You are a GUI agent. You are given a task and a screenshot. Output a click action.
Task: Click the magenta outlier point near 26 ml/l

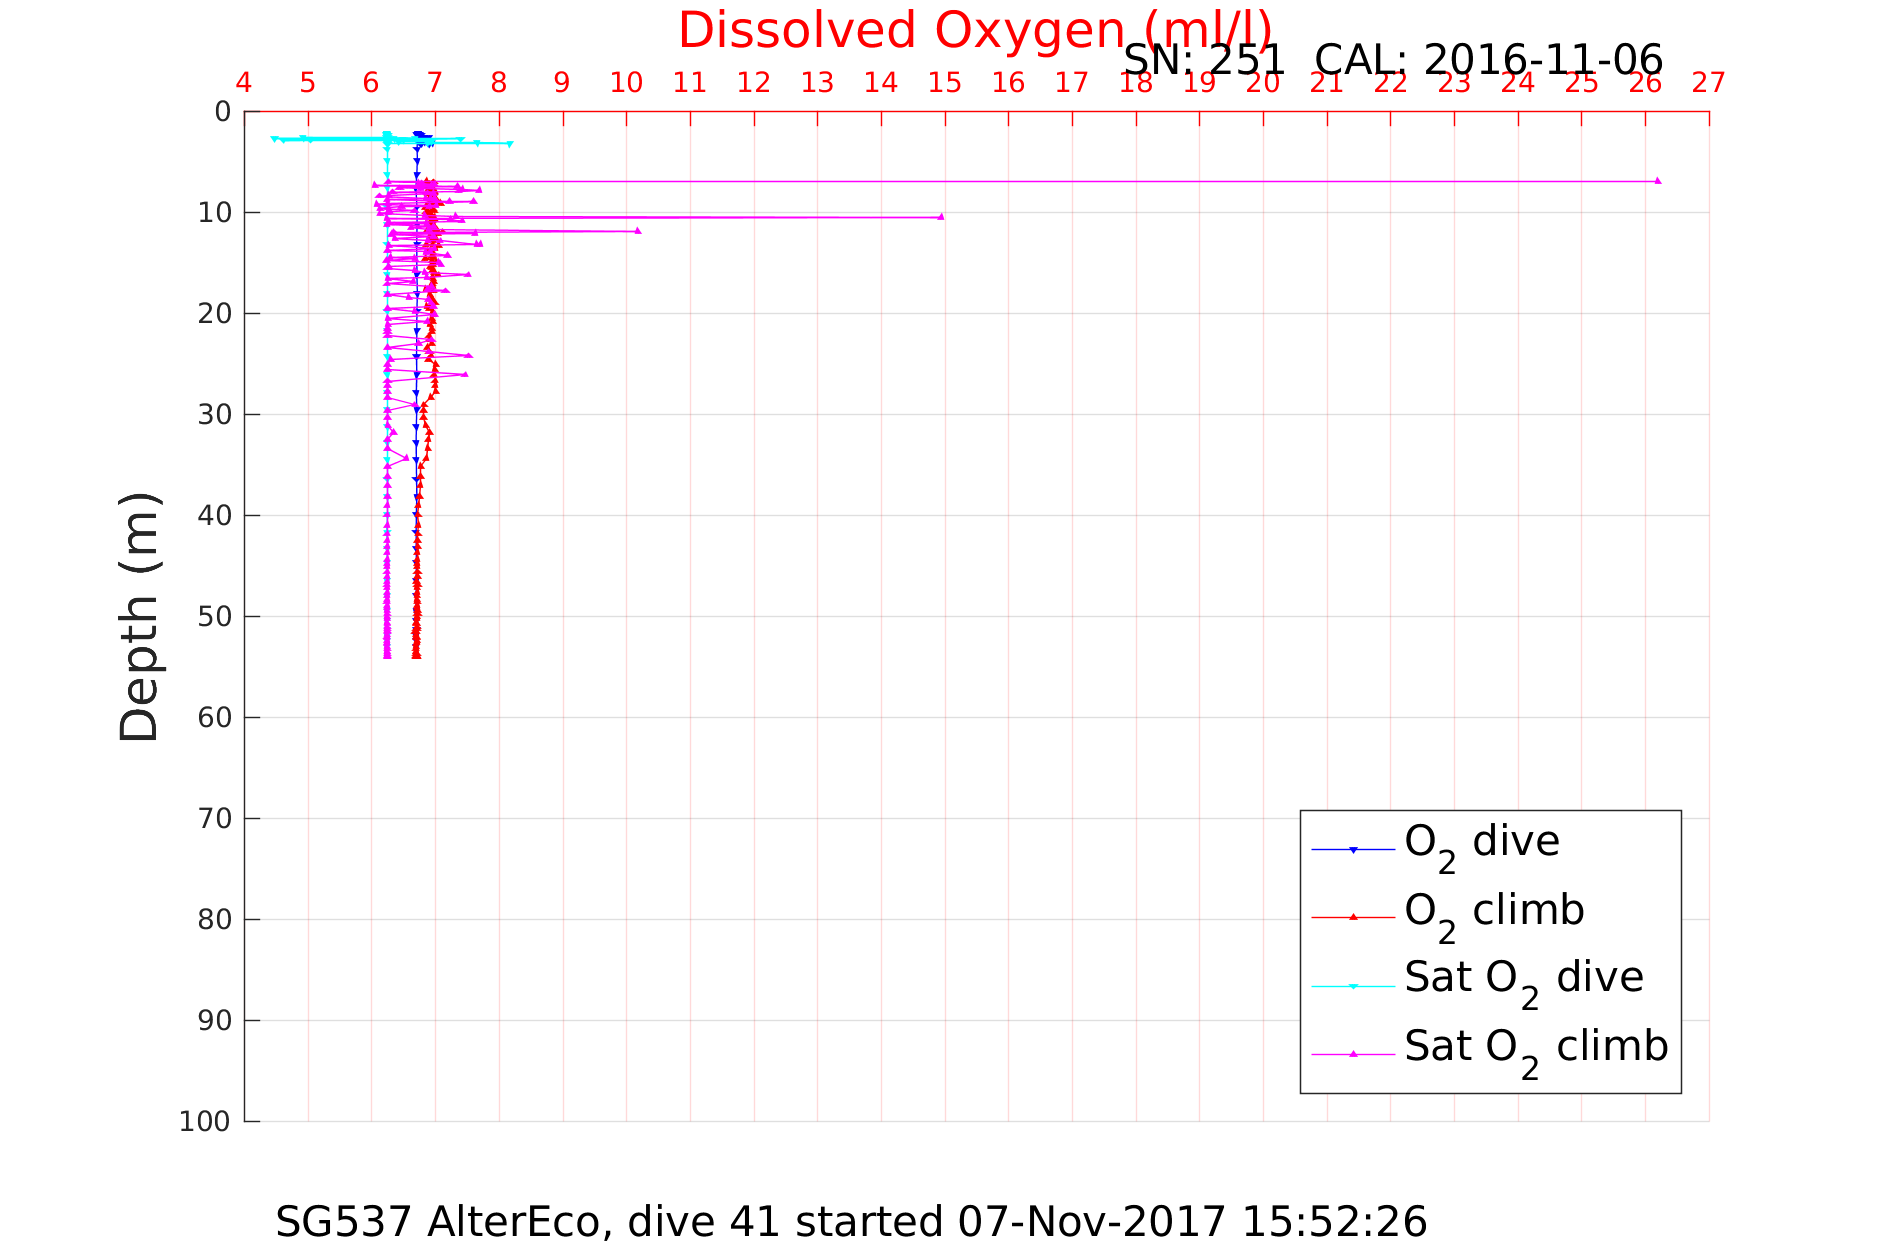coord(1657,181)
